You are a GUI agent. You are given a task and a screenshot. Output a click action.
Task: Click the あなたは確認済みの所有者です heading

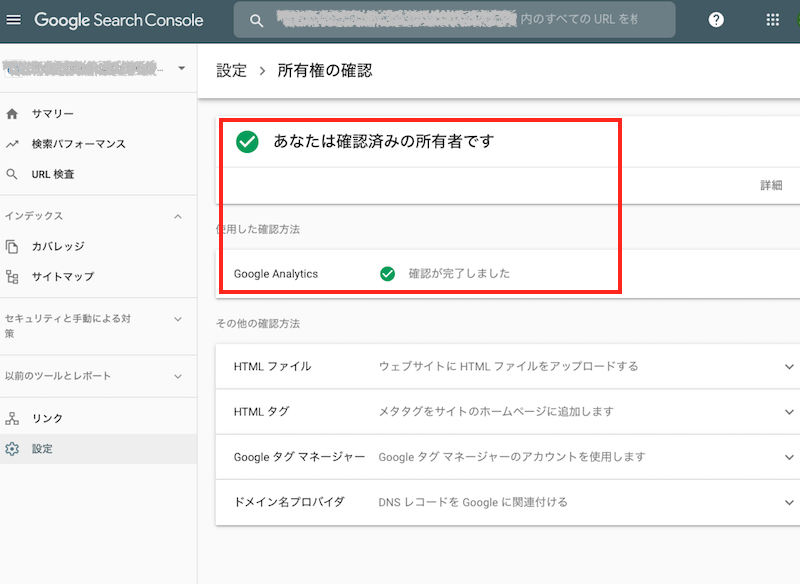(384, 141)
